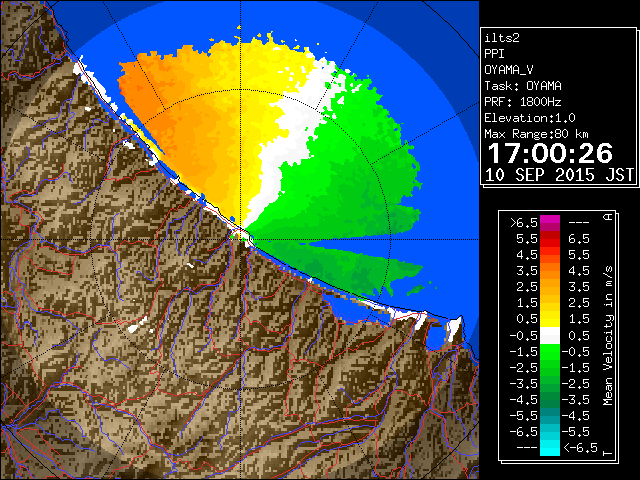Click the cyan swatch at legend bottom
The image size is (640, 480).
[x=550, y=447]
